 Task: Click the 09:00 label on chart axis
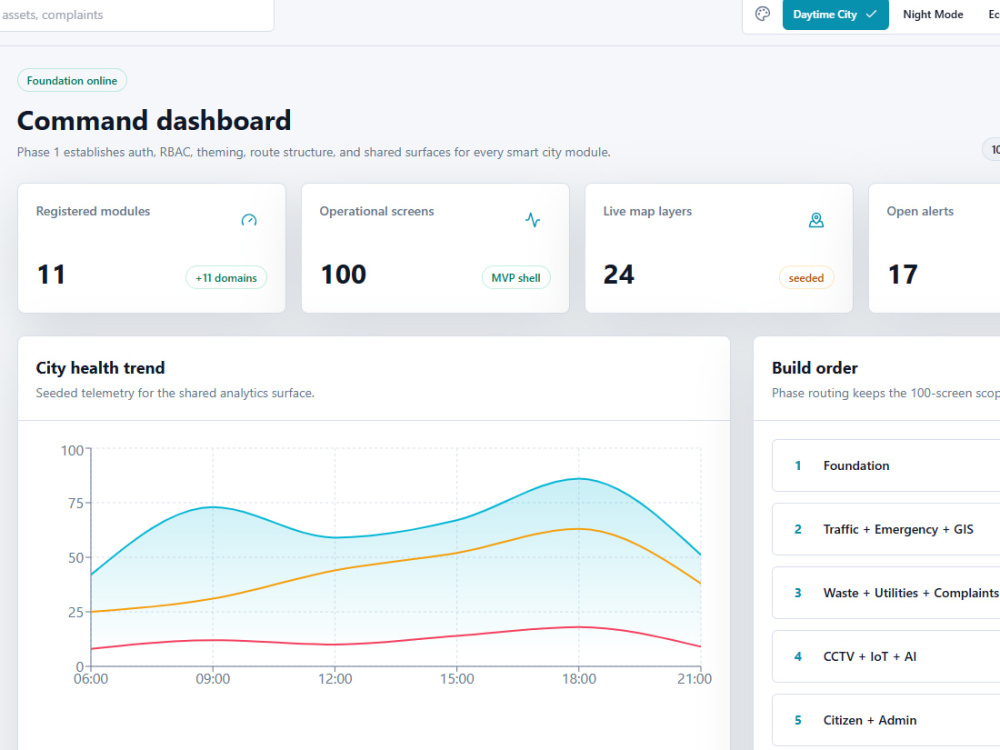212,679
